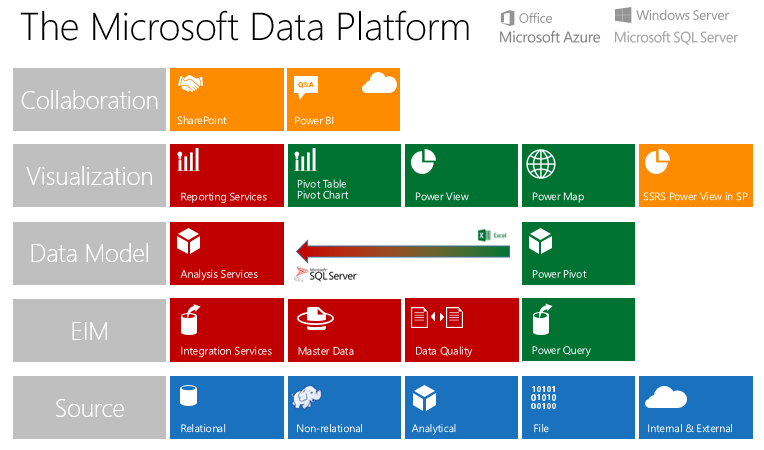Click the Non-relational elephant icon
Image resolution: width=764 pixels, height=450 pixels.
point(306,397)
